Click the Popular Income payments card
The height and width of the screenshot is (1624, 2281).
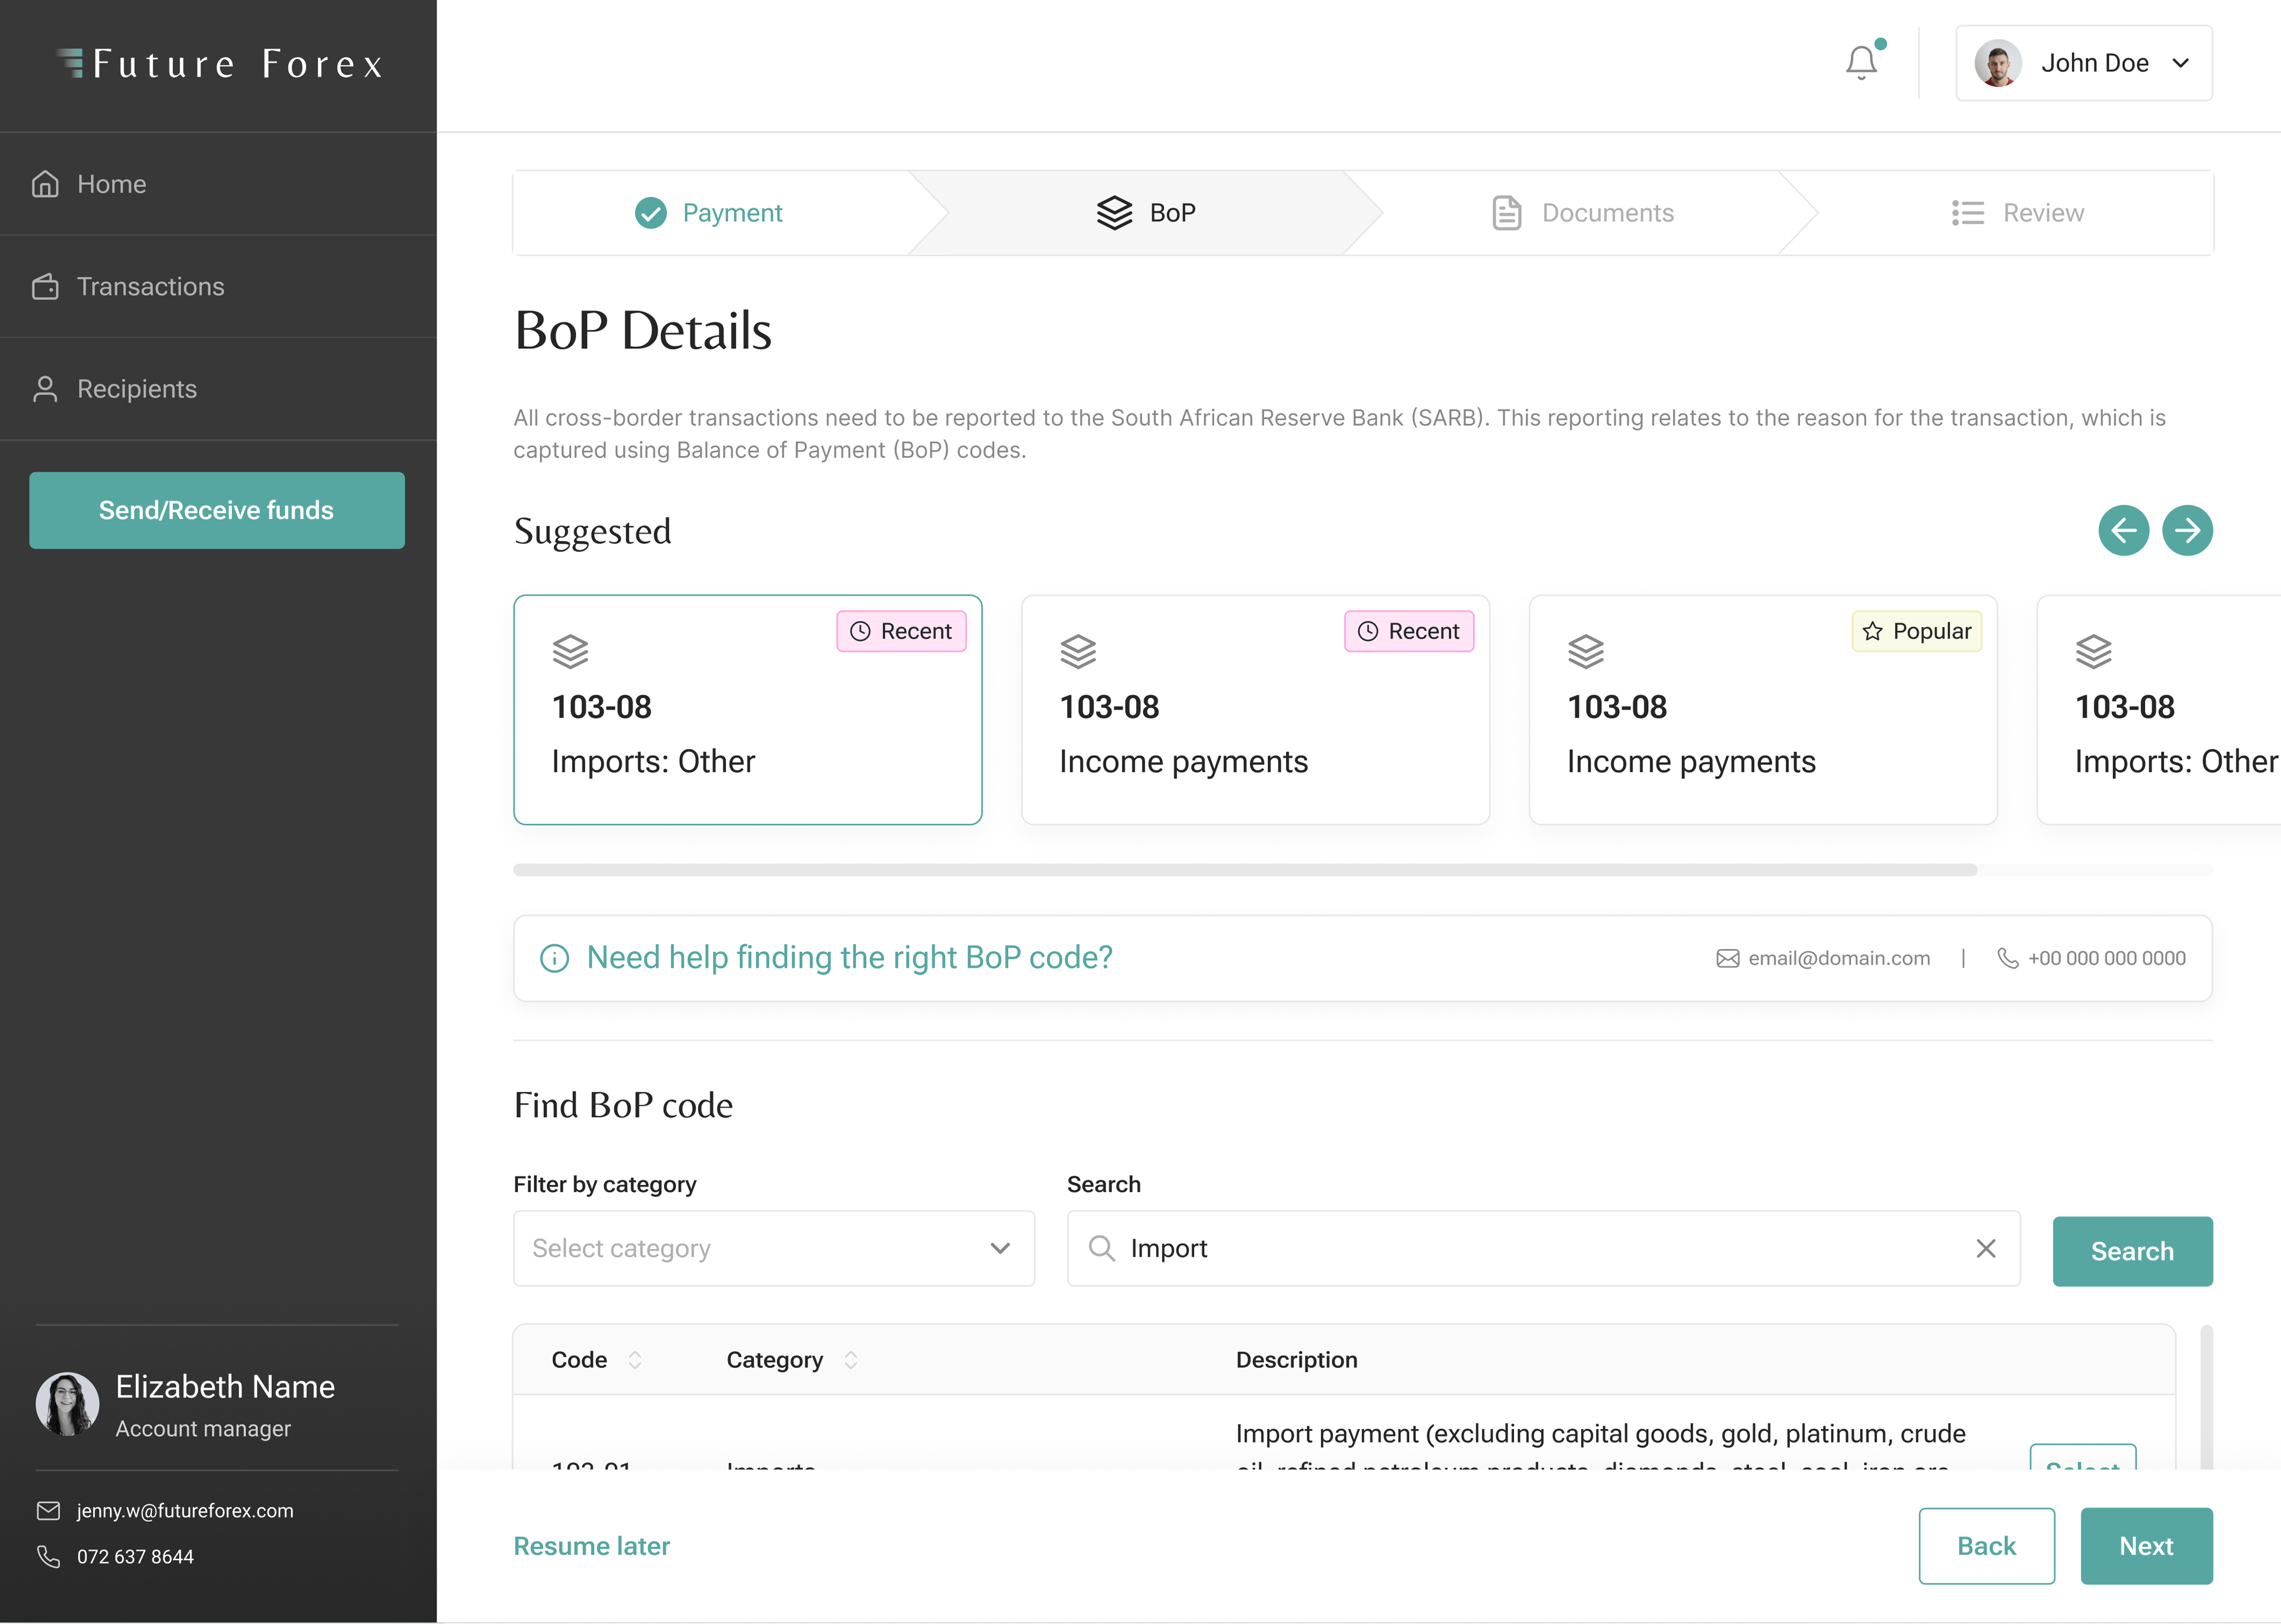1762,710
